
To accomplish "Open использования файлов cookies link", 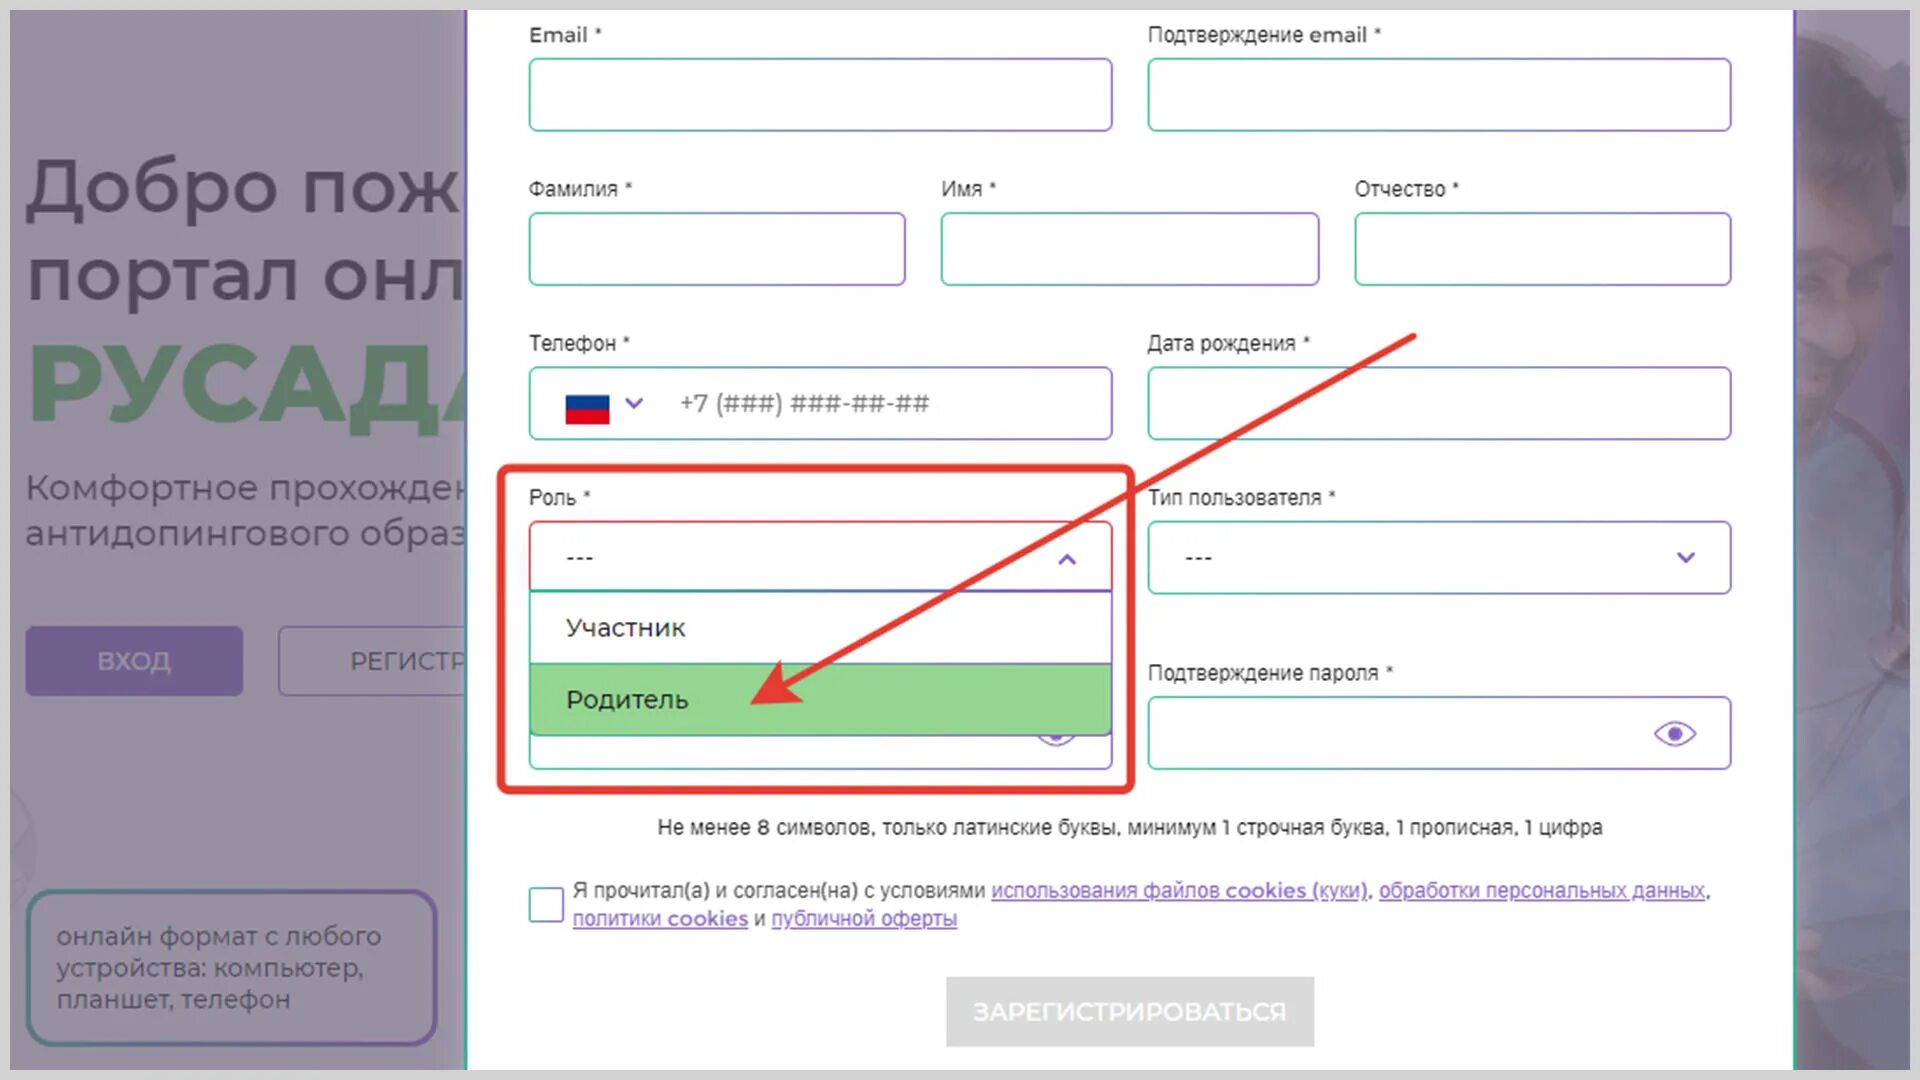I will point(1178,890).
